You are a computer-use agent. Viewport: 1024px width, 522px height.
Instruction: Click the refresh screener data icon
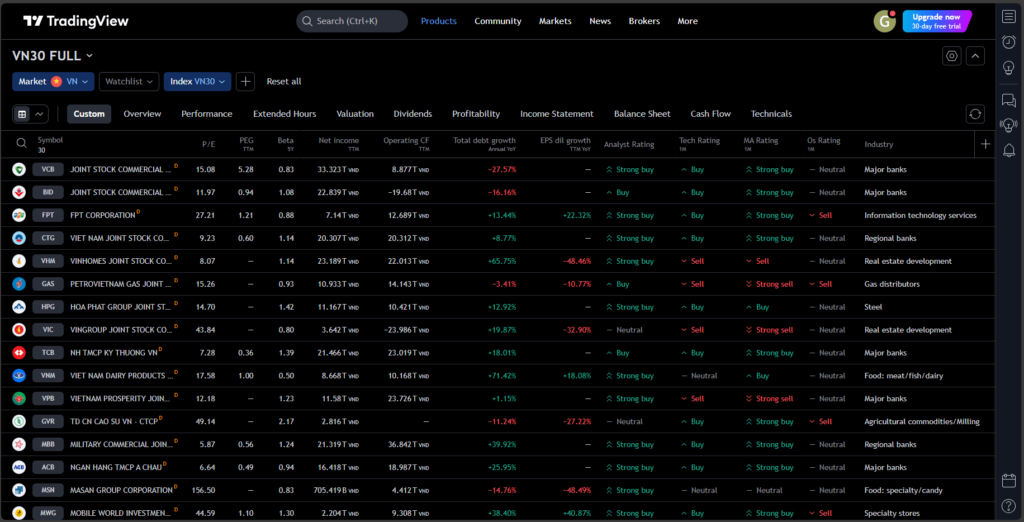(x=975, y=114)
